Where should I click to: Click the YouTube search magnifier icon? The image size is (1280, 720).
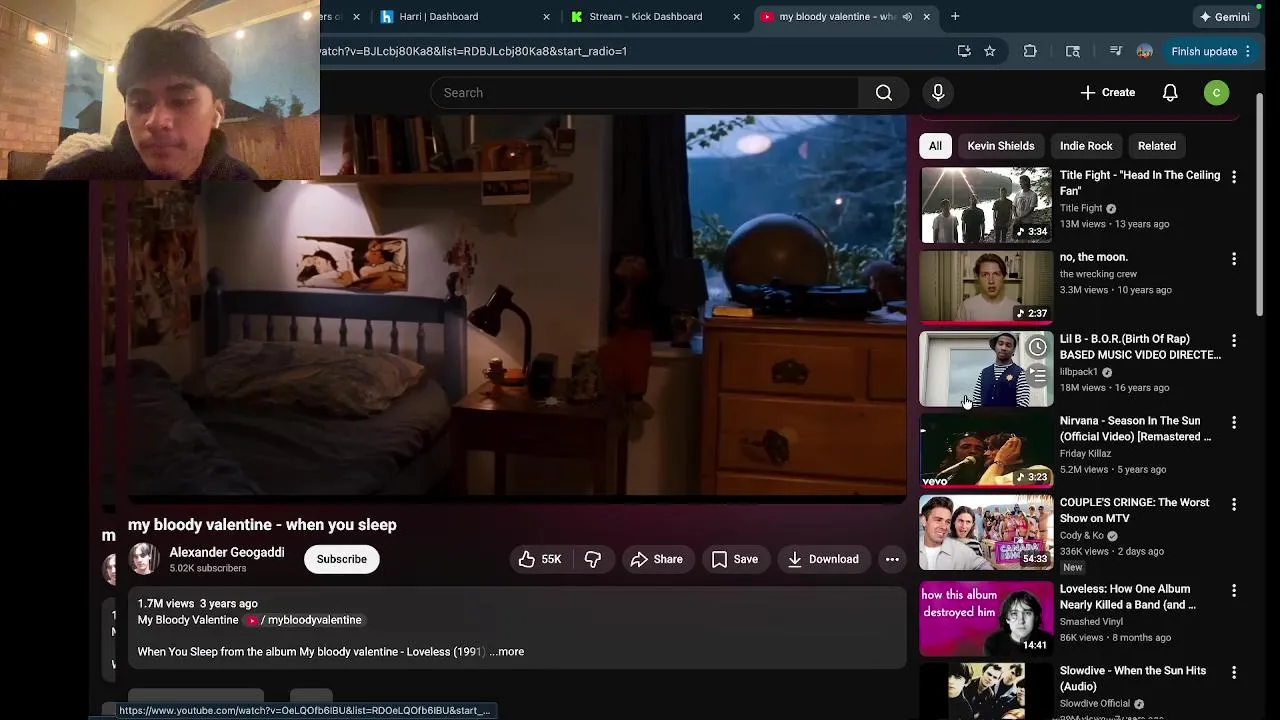[x=884, y=93]
